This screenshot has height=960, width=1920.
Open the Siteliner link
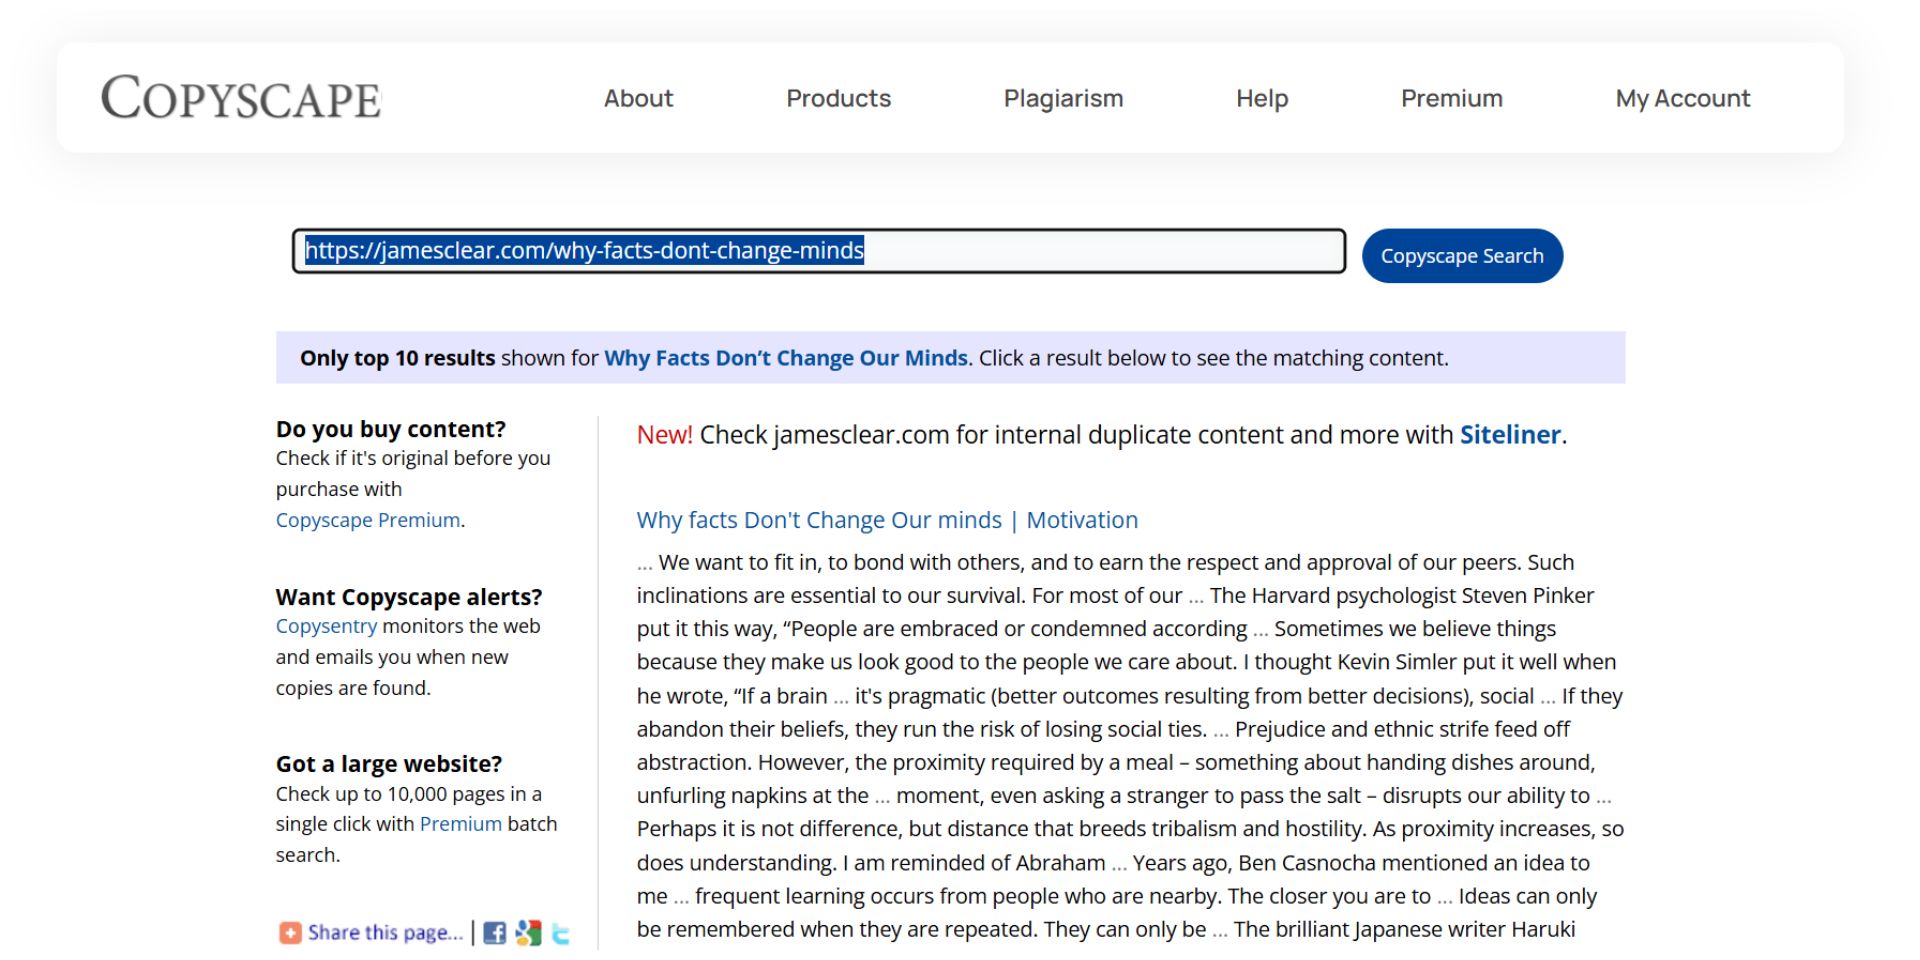click(1510, 435)
